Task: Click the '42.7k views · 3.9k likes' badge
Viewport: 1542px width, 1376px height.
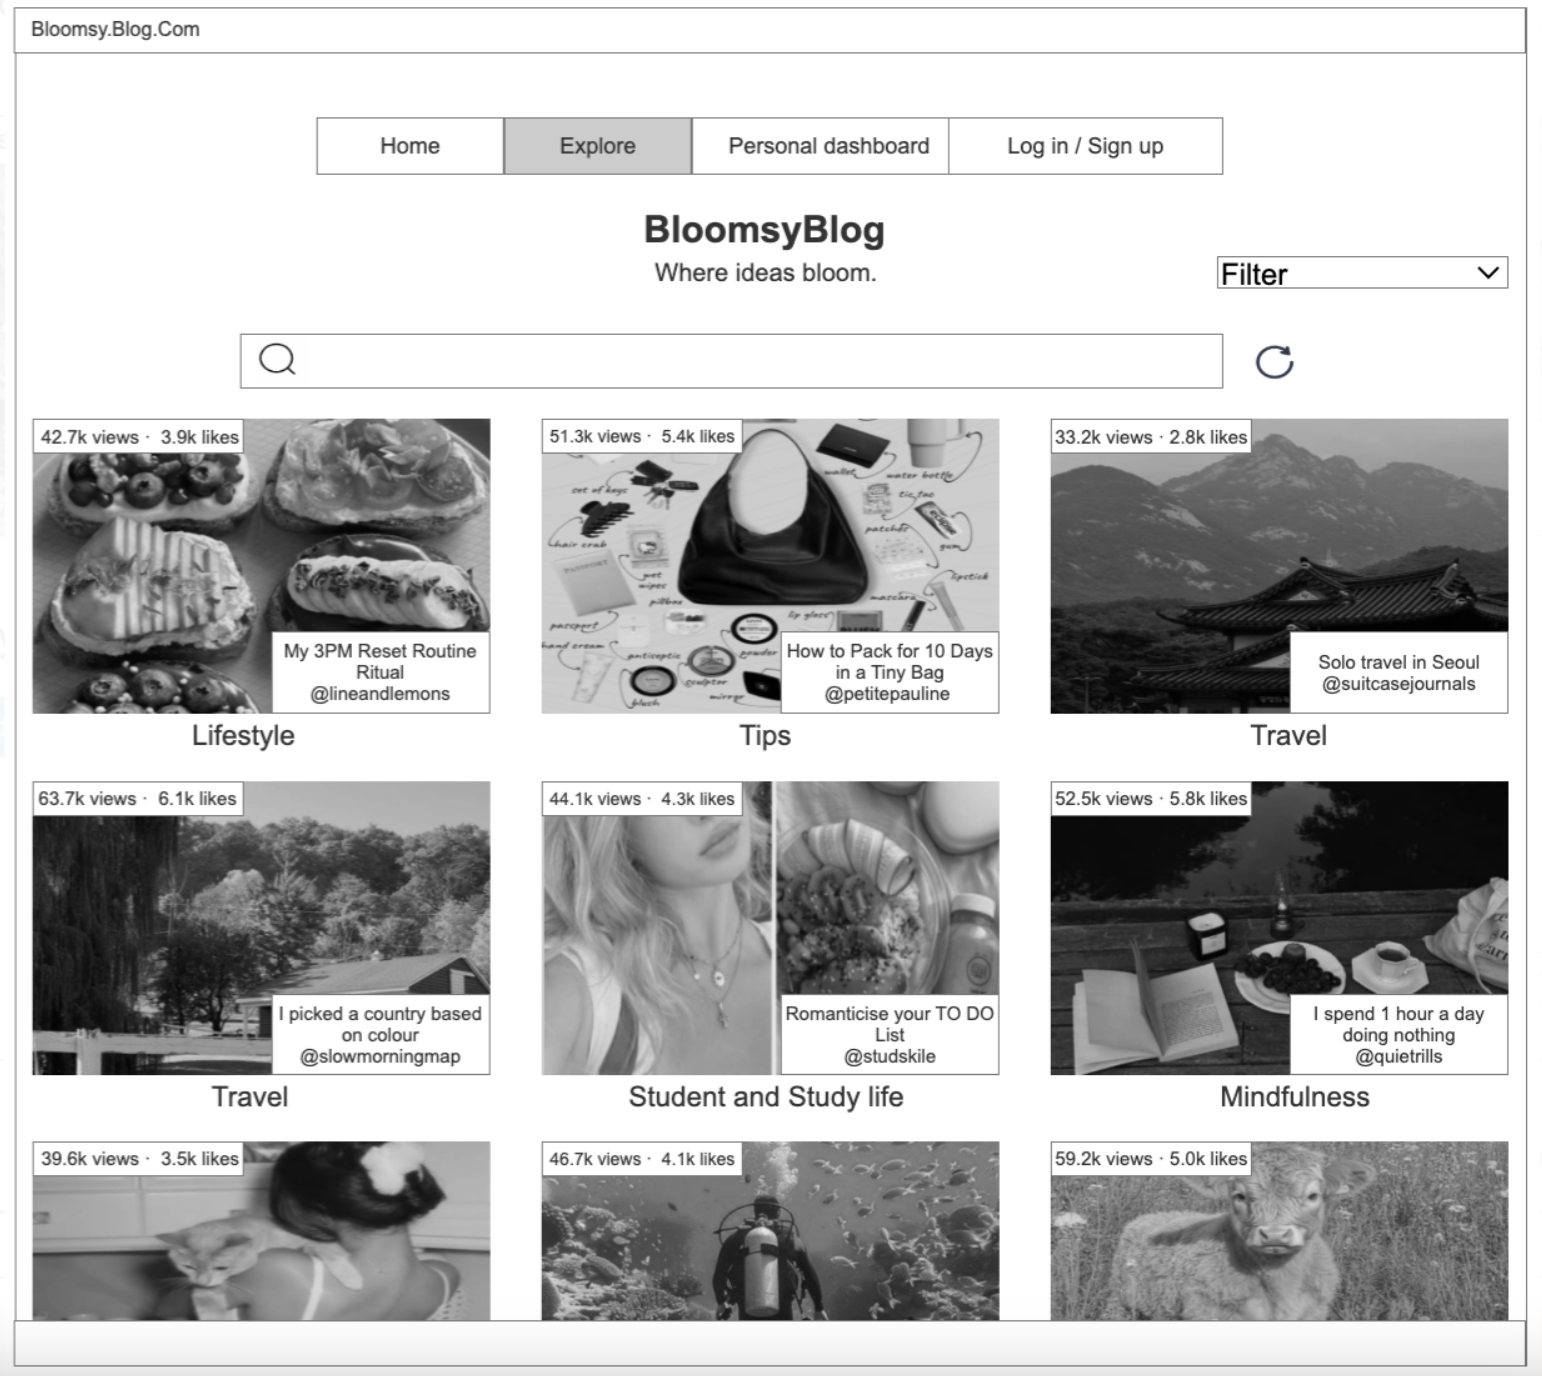Action: 139,437
